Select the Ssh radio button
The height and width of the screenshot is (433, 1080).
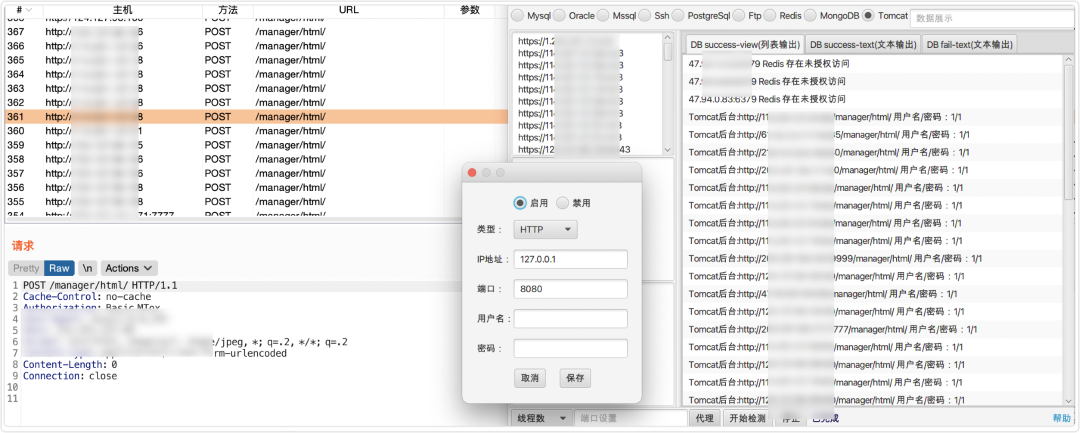tap(645, 15)
